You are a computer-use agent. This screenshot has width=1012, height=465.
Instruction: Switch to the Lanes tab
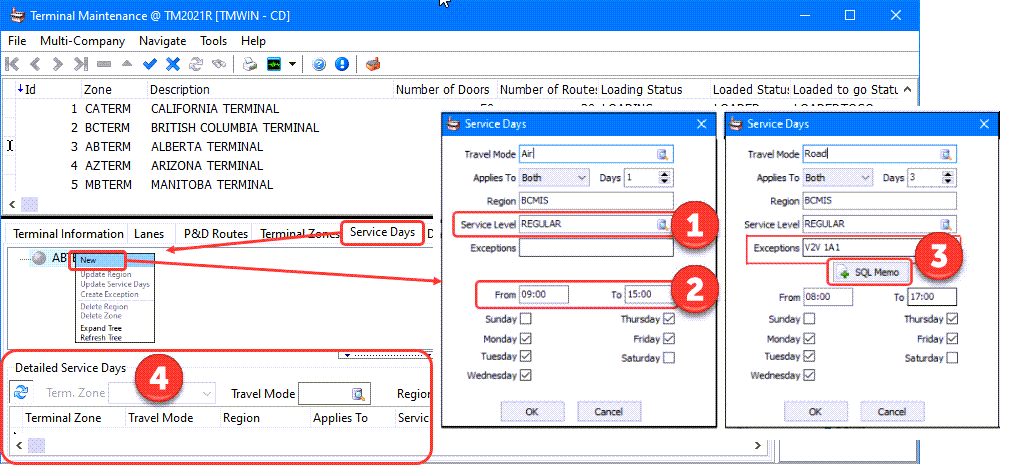click(149, 233)
